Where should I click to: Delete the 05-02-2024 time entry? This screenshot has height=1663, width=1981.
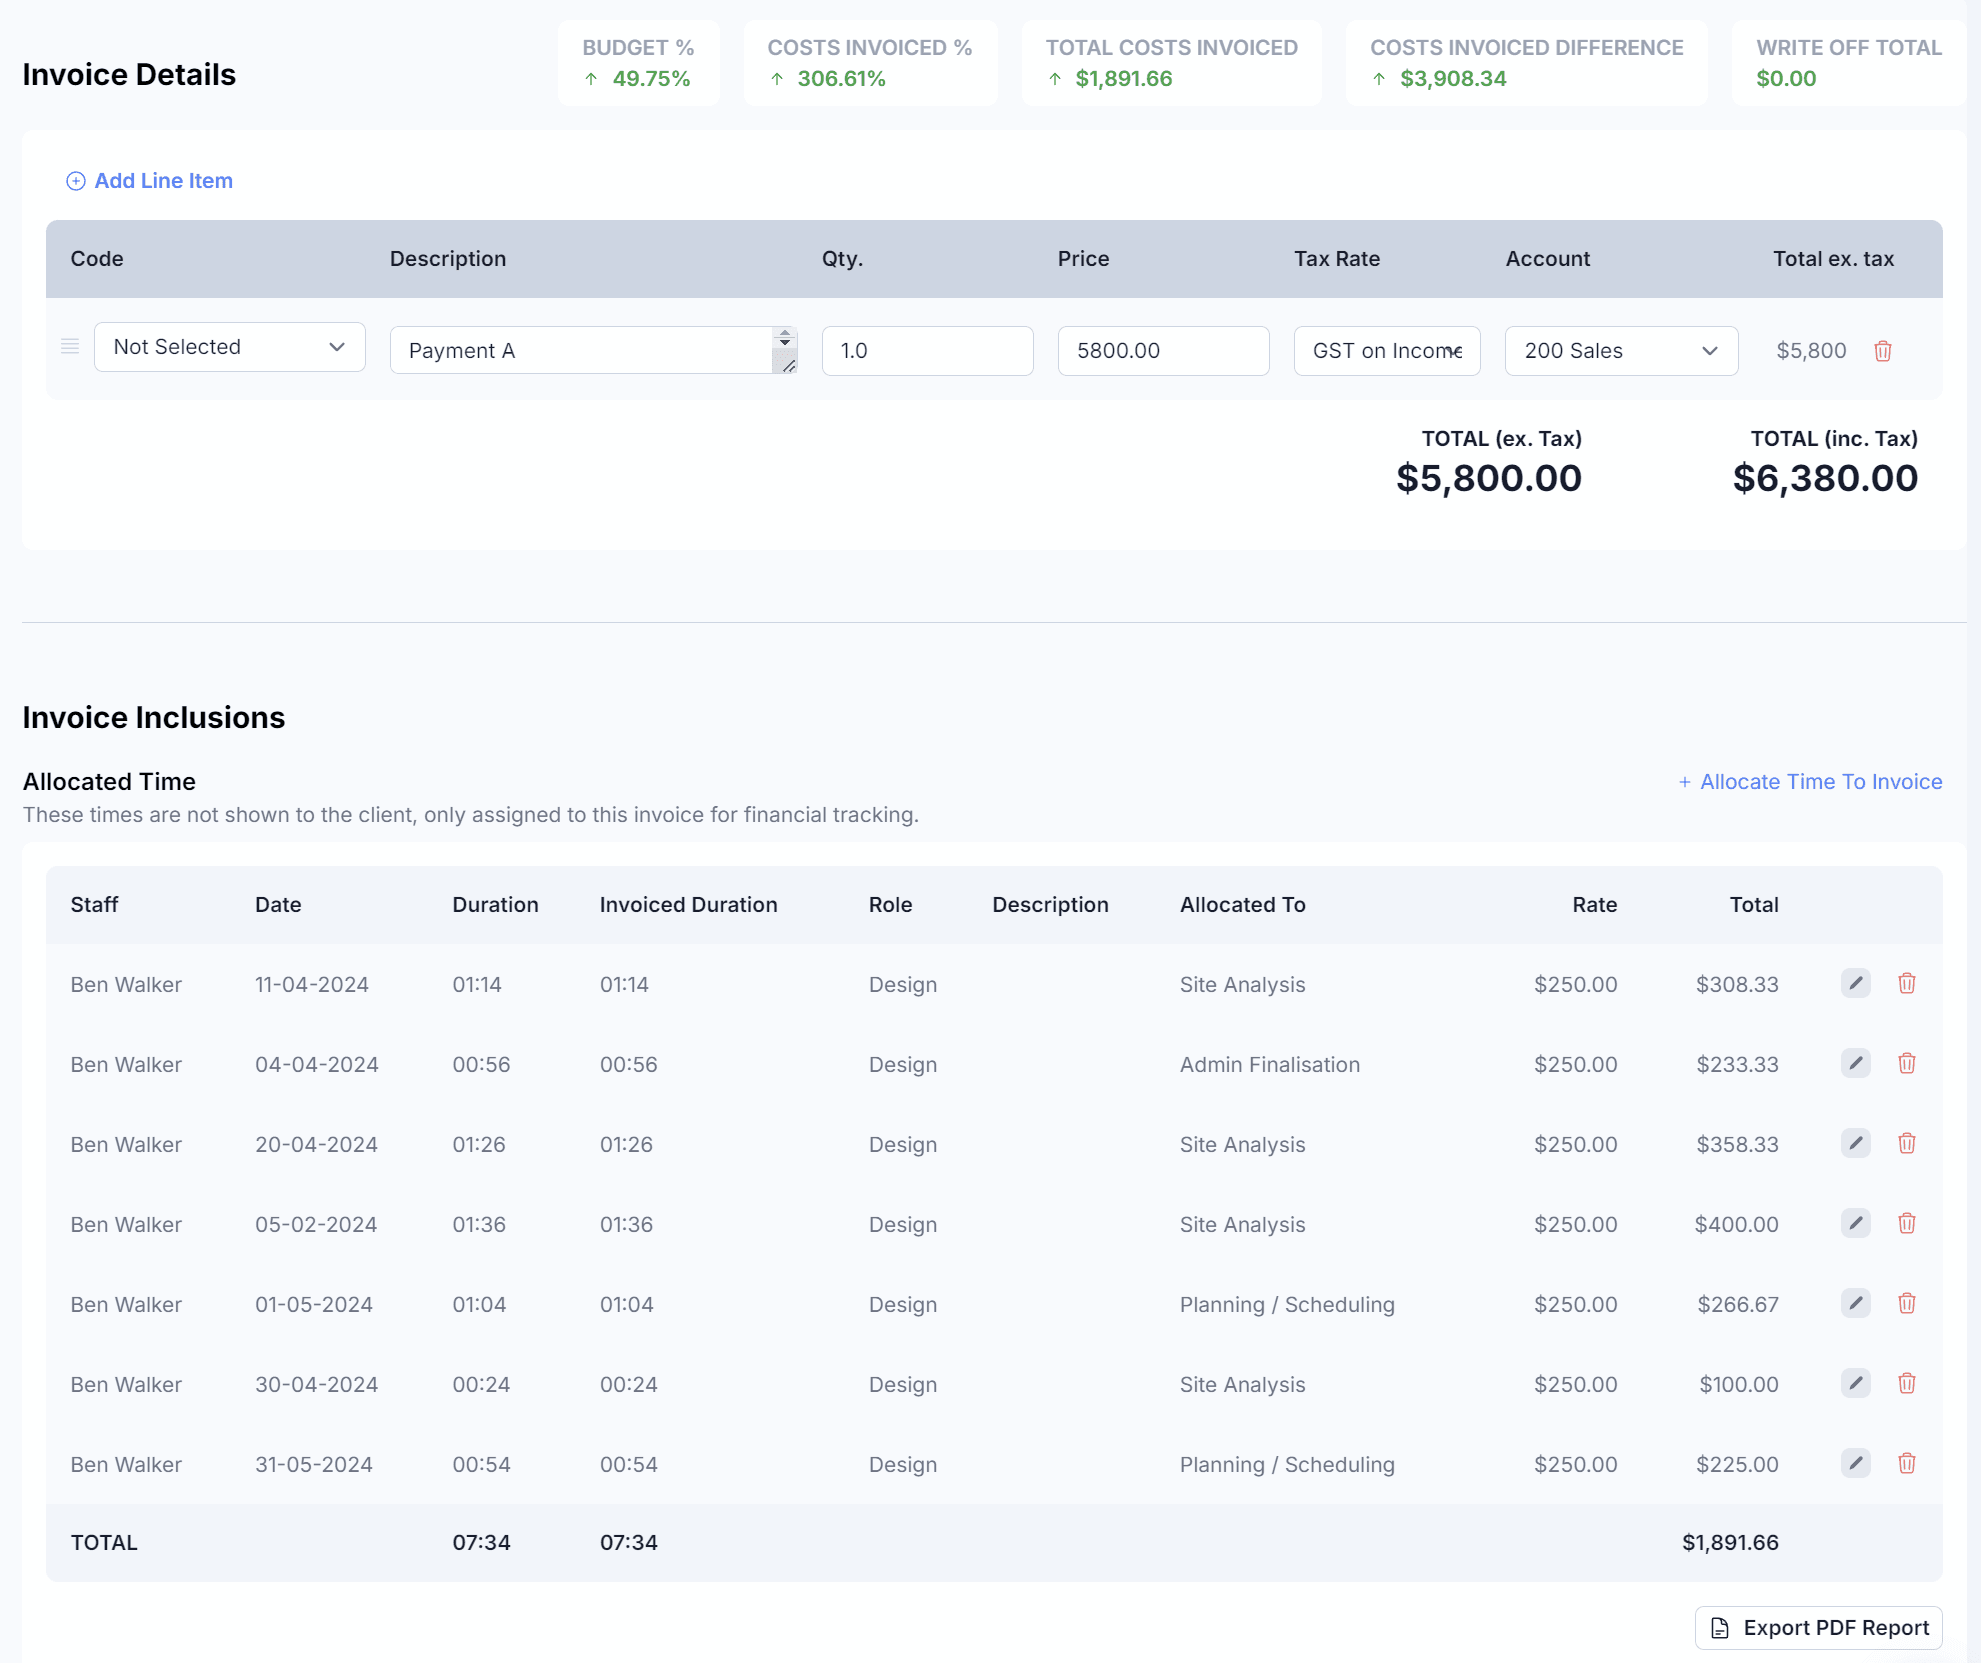pyautogui.click(x=1907, y=1223)
